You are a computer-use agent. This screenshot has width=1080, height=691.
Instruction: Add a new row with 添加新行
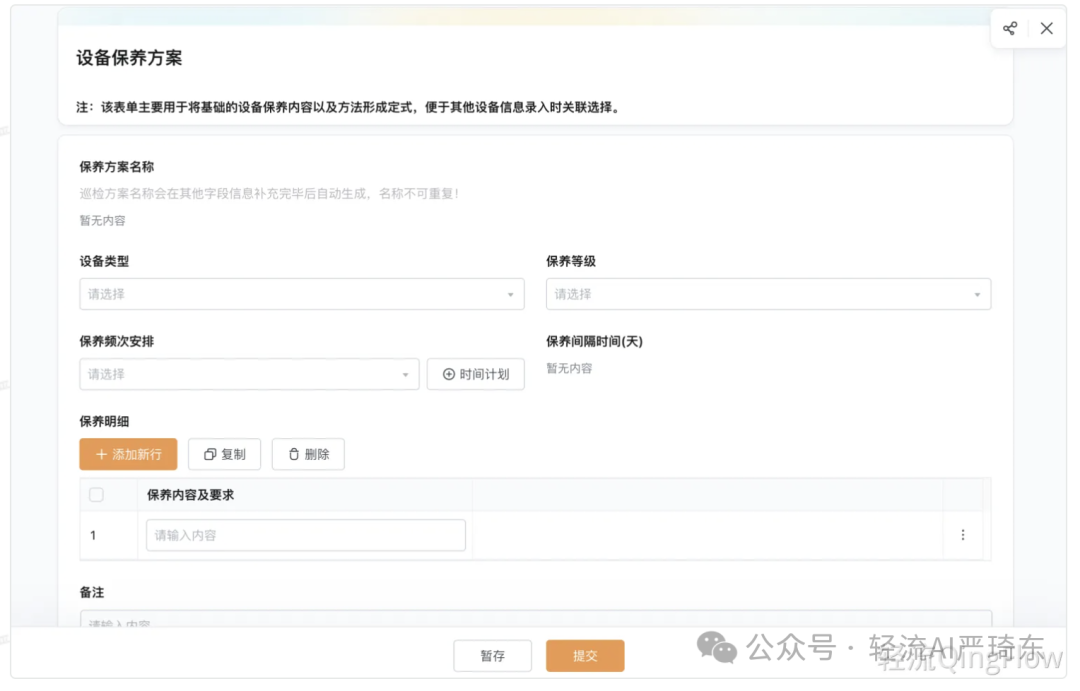(x=128, y=454)
